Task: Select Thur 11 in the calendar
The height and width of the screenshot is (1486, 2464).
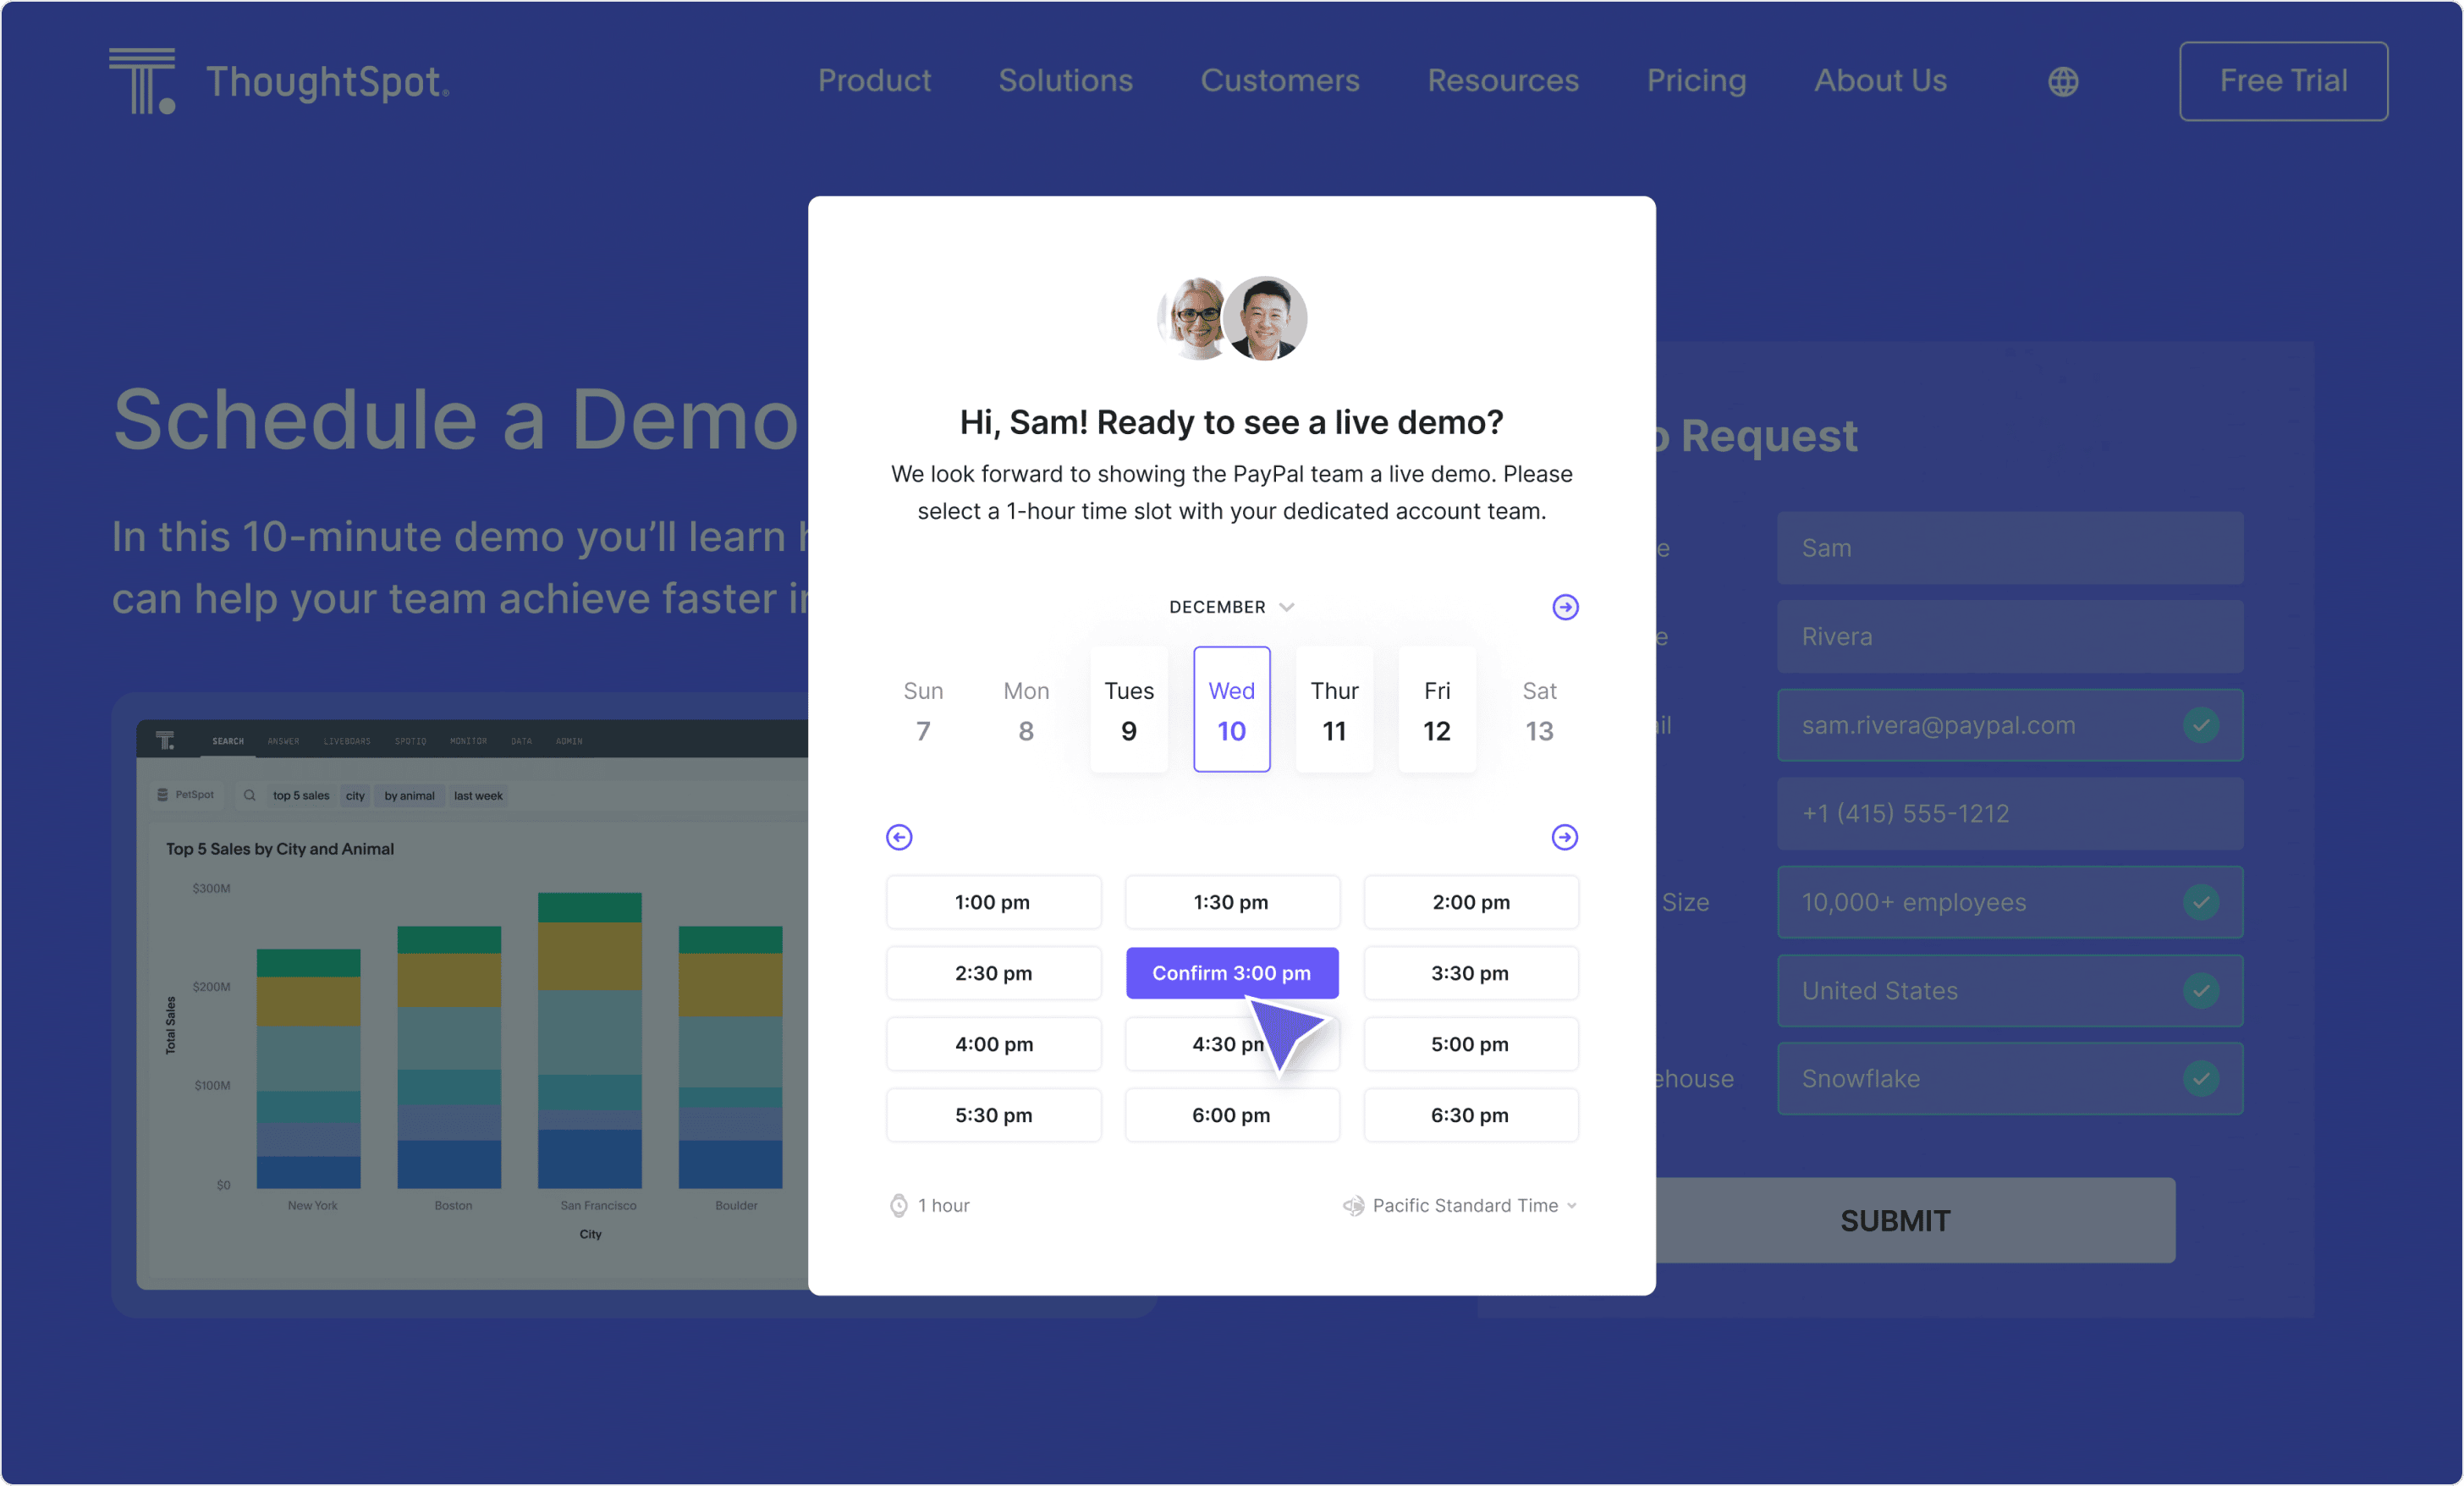Action: coord(1334,710)
